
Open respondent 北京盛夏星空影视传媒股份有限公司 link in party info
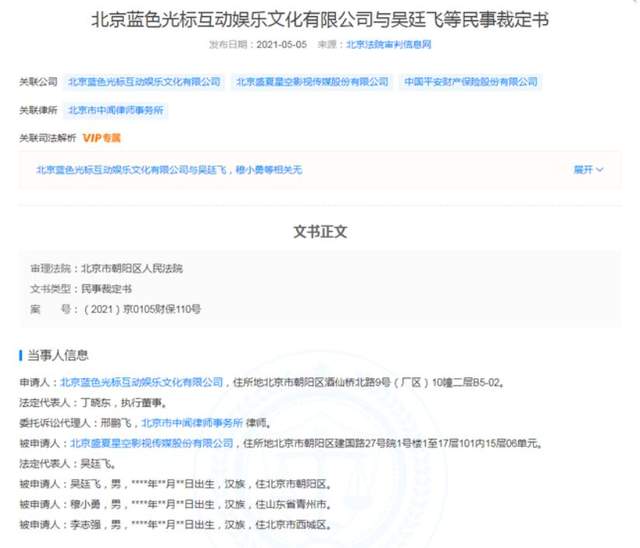pyautogui.click(x=152, y=443)
